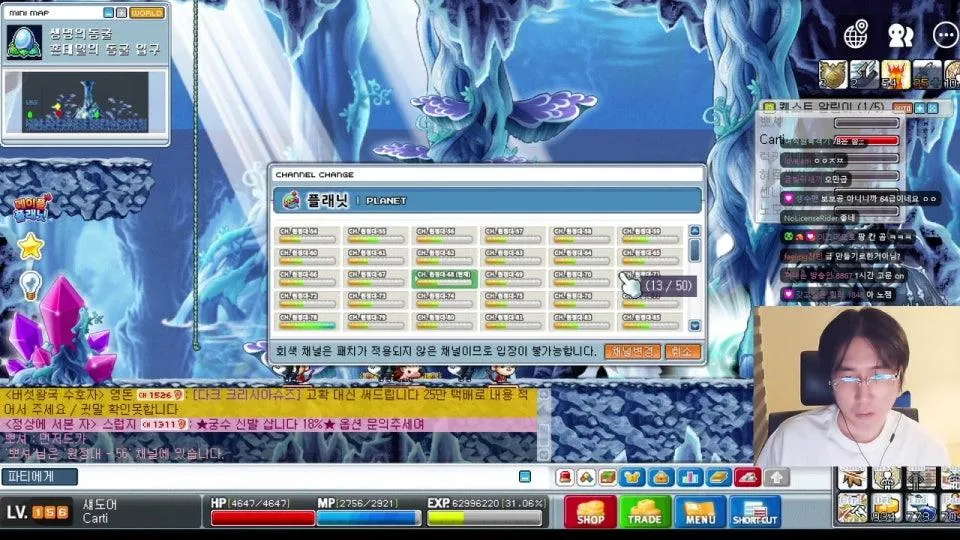Select channel 70 in the channel list
Screen dimensions: 960x540
[582, 279]
